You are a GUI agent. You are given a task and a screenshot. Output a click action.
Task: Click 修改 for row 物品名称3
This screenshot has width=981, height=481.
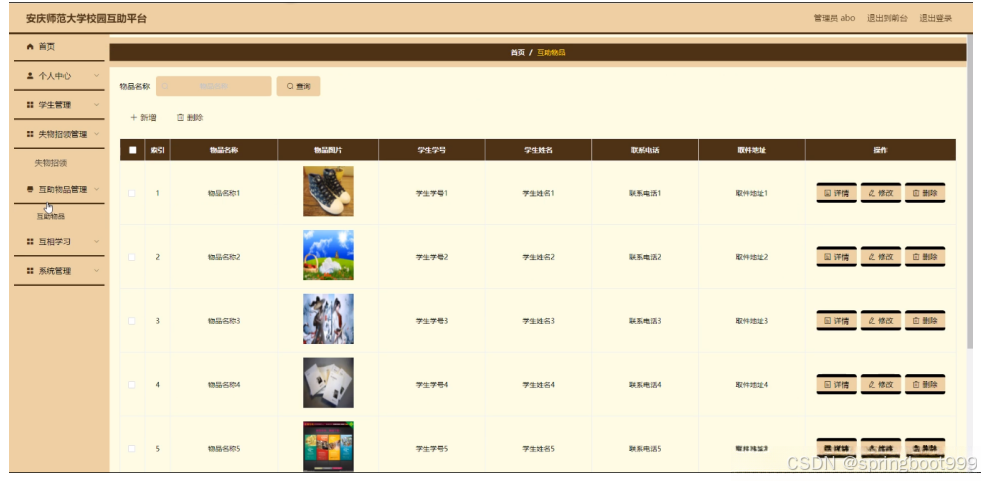pos(881,321)
